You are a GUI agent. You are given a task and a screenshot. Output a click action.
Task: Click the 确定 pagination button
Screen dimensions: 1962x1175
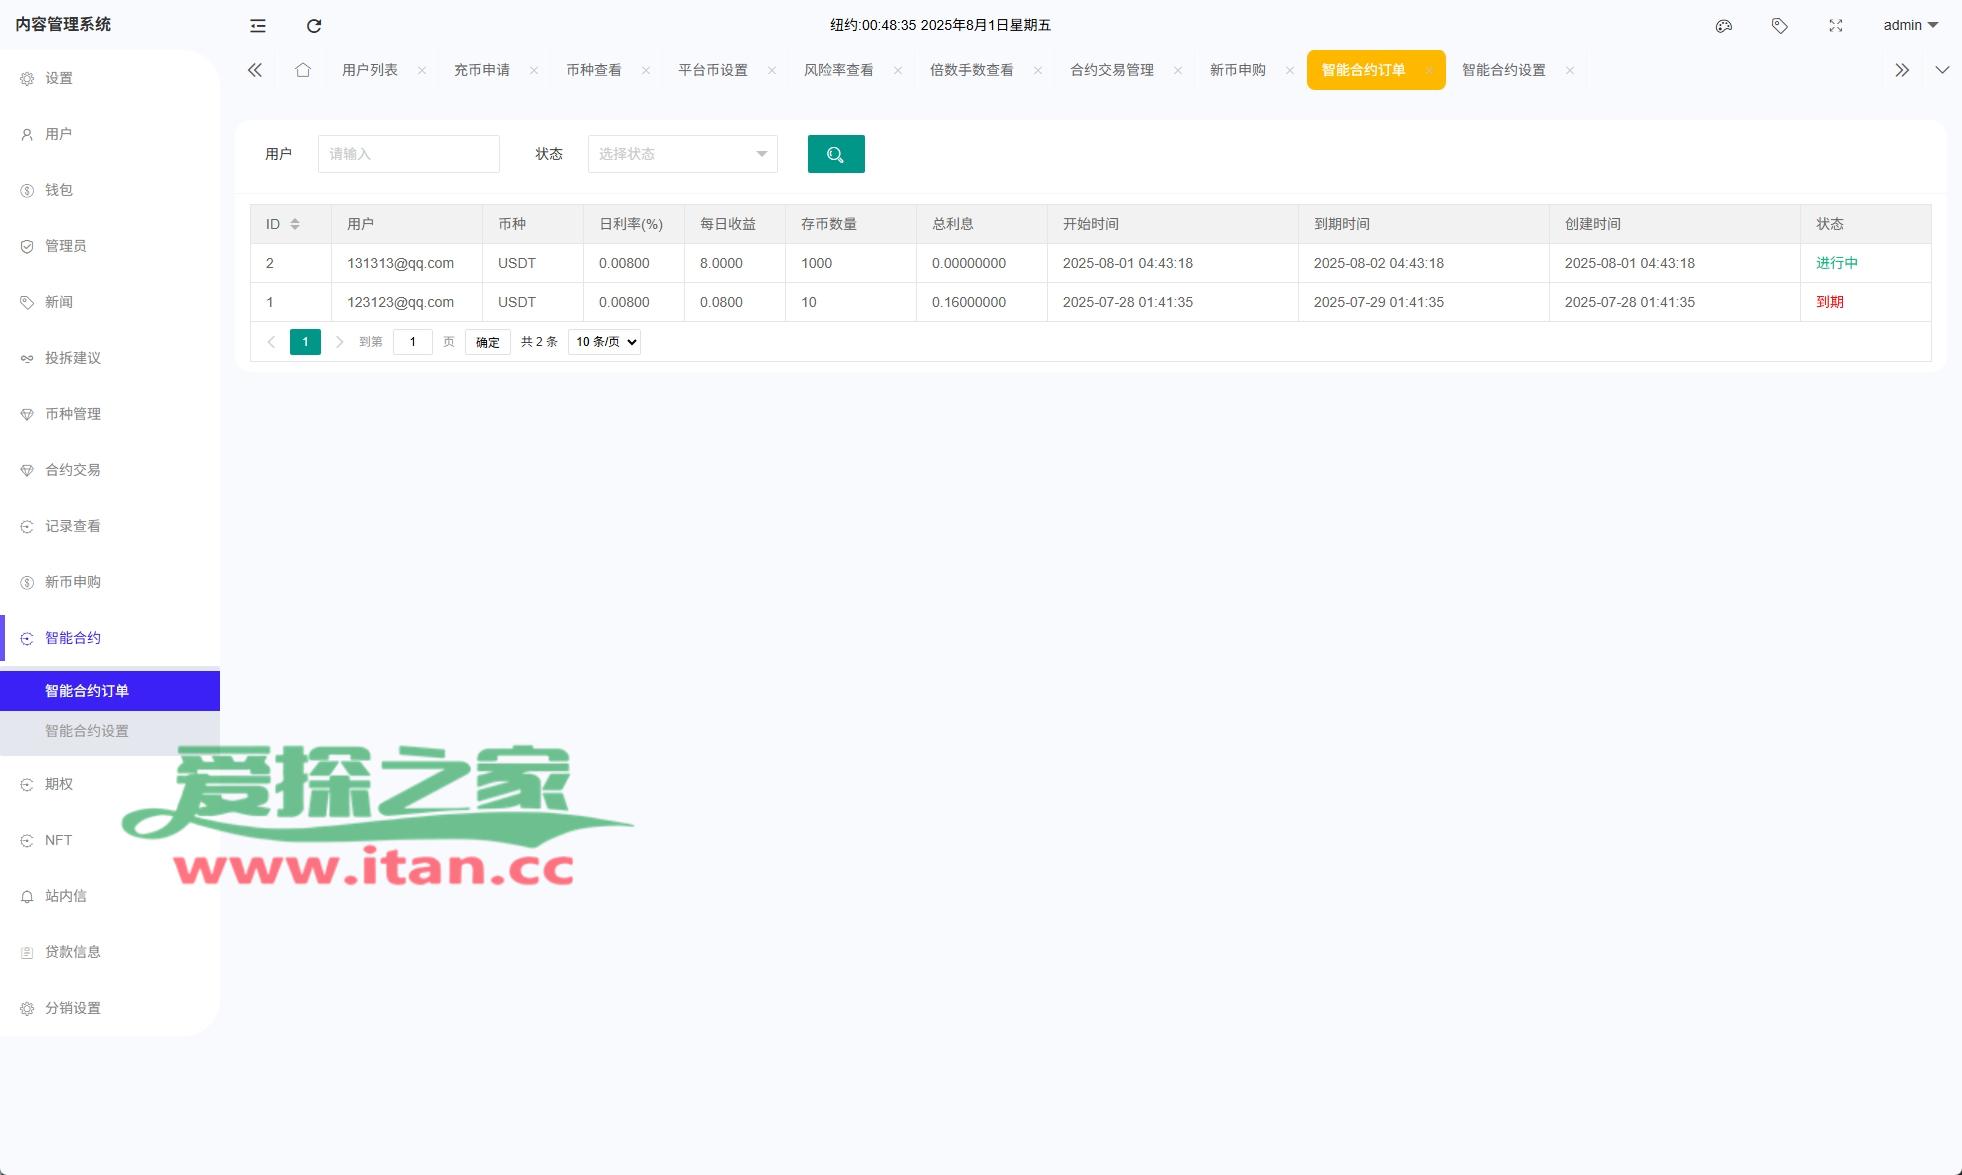click(x=488, y=342)
